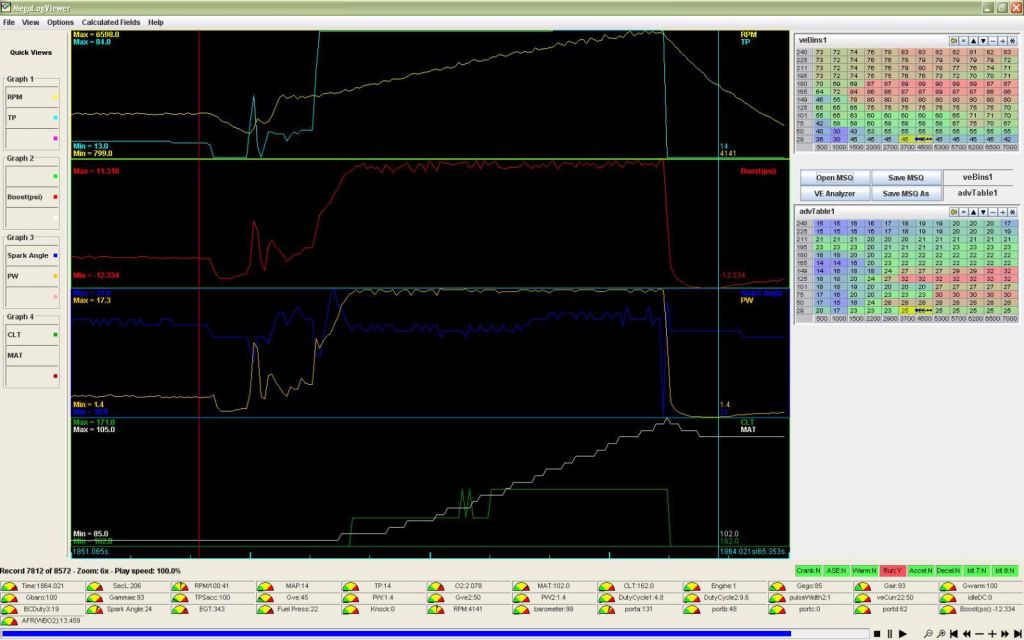The width and height of the screenshot is (1024, 640).
Task: Open the Calculated Fields menu
Action: click(110, 22)
